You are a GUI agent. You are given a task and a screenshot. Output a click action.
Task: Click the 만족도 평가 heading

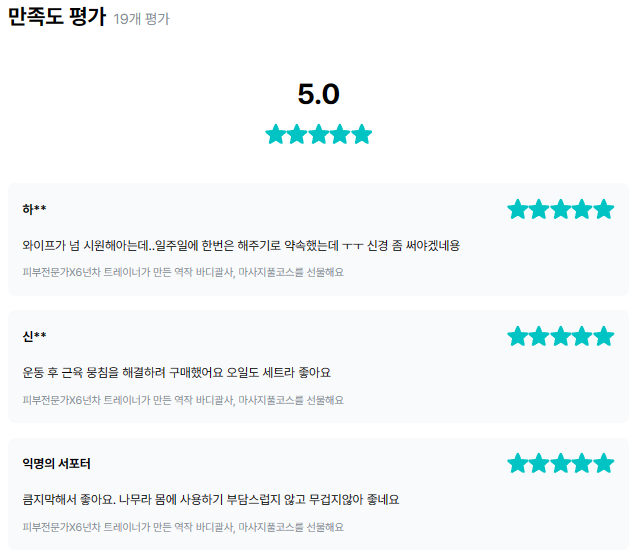(x=56, y=18)
